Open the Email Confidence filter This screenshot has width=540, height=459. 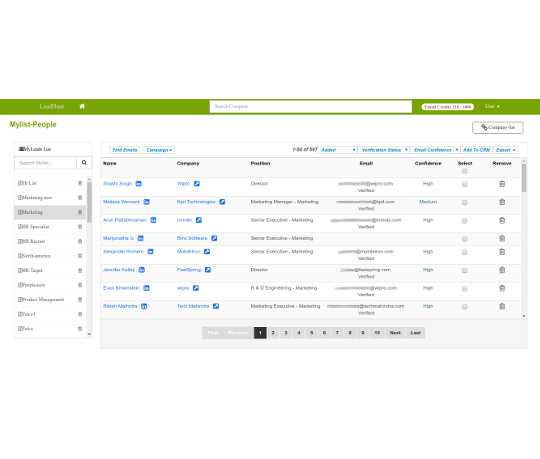point(435,150)
